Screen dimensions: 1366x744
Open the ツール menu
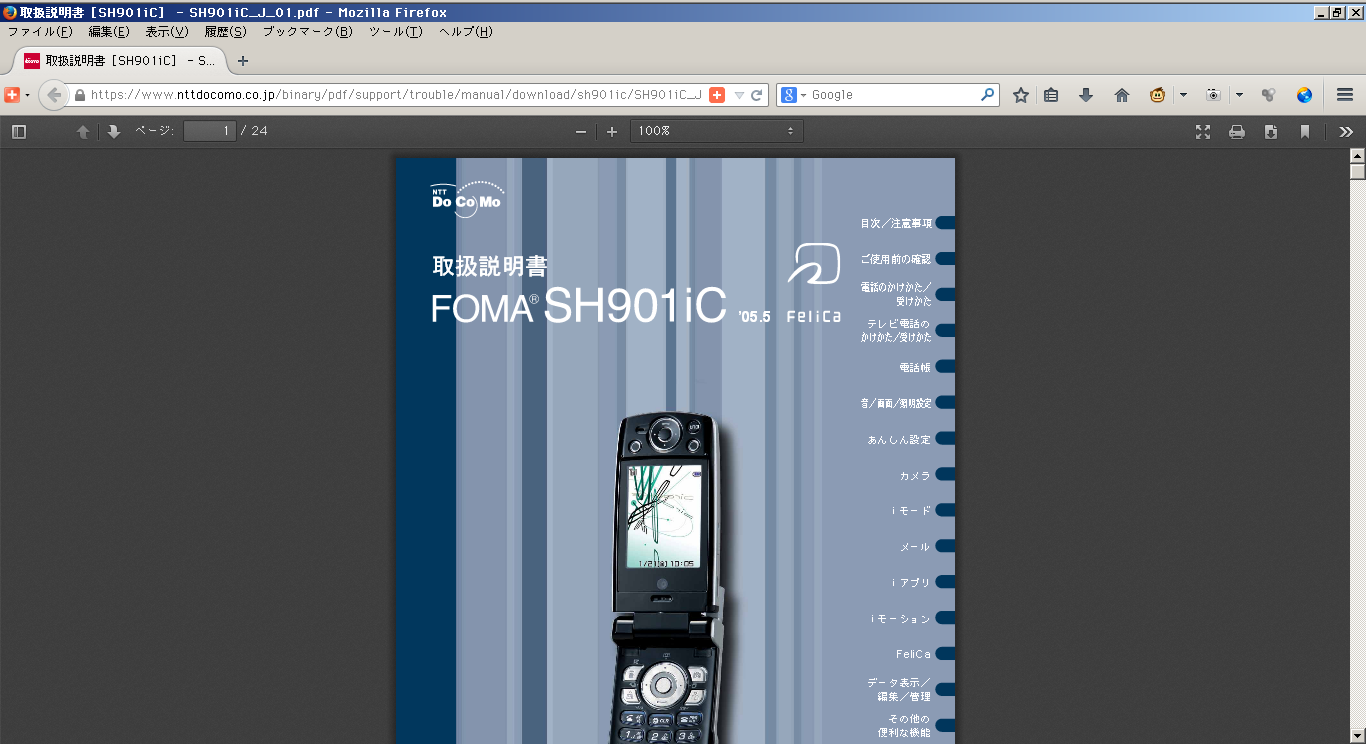(x=396, y=31)
